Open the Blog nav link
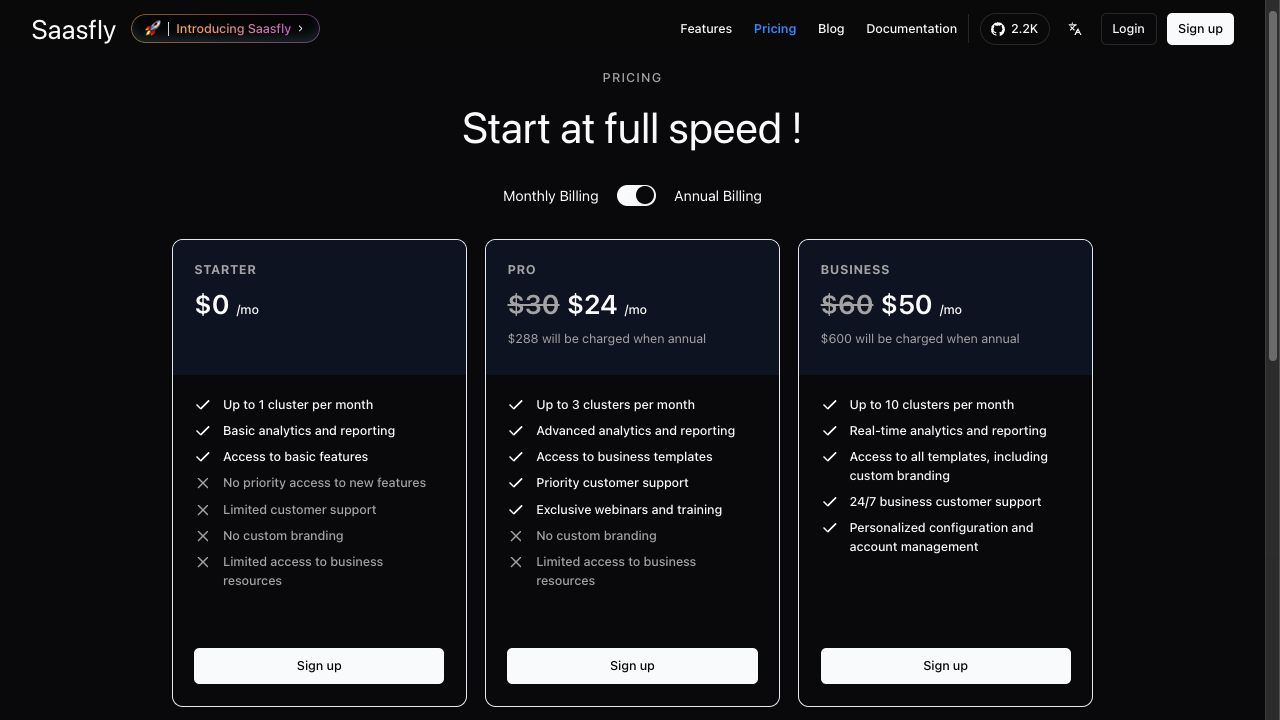This screenshot has height=720, width=1280. [x=831, y=29]
